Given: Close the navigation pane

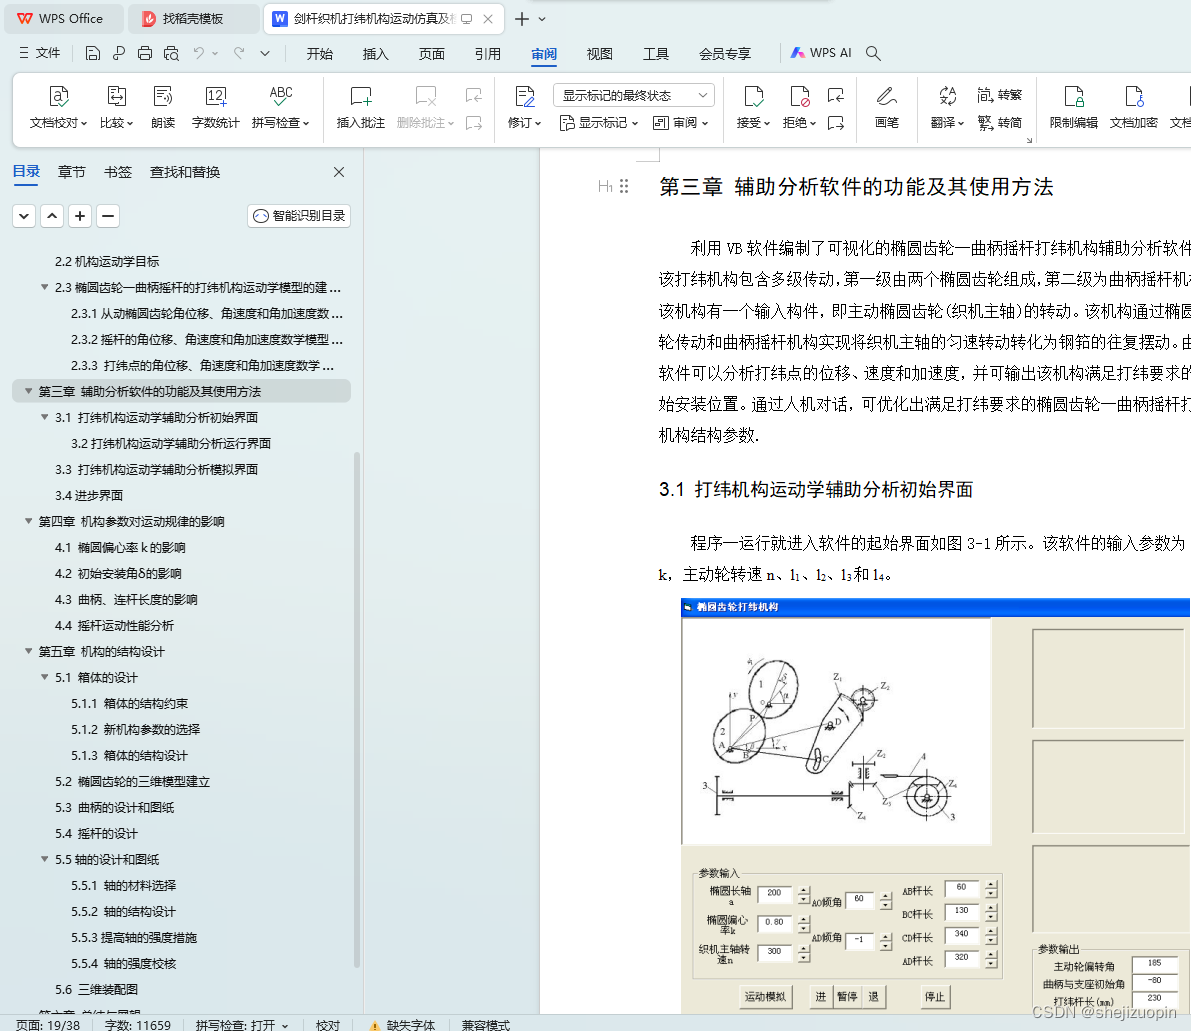Looking at the screenshot, I should coord(339,172).
